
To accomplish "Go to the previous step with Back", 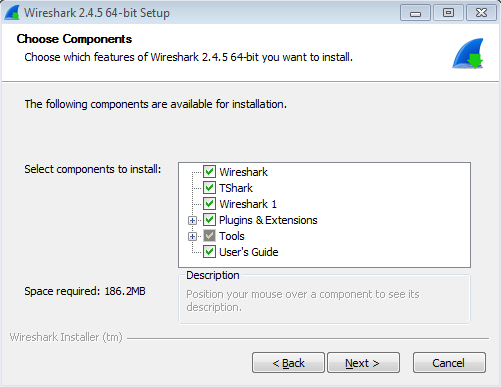I will point(288,363).
